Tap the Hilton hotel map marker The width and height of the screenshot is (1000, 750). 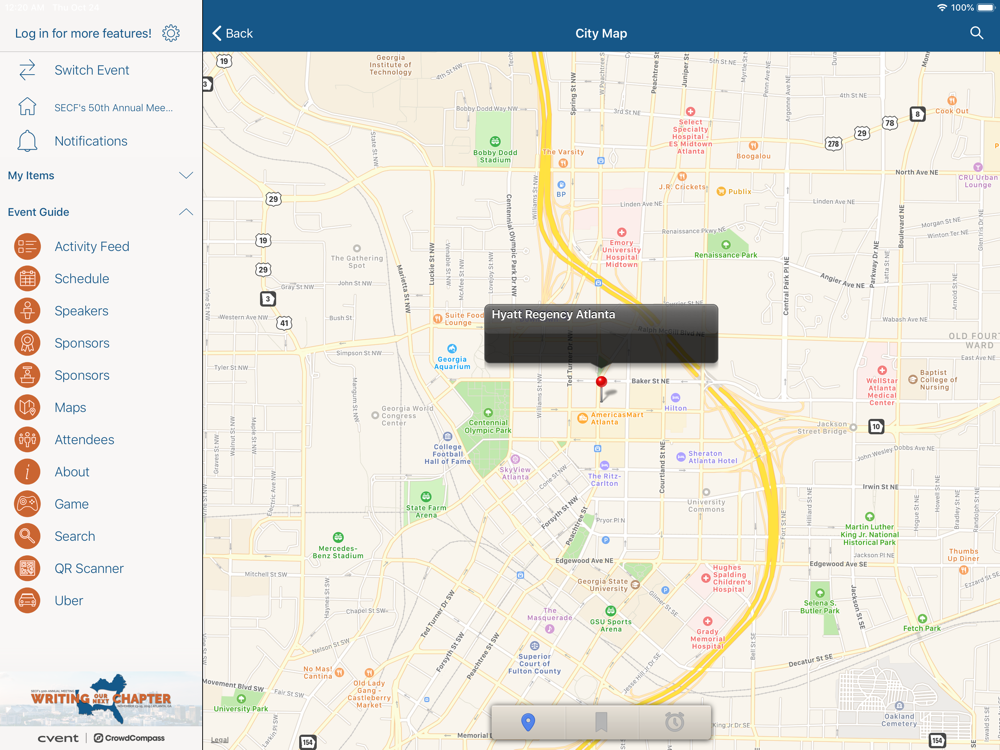coord(675,398)
